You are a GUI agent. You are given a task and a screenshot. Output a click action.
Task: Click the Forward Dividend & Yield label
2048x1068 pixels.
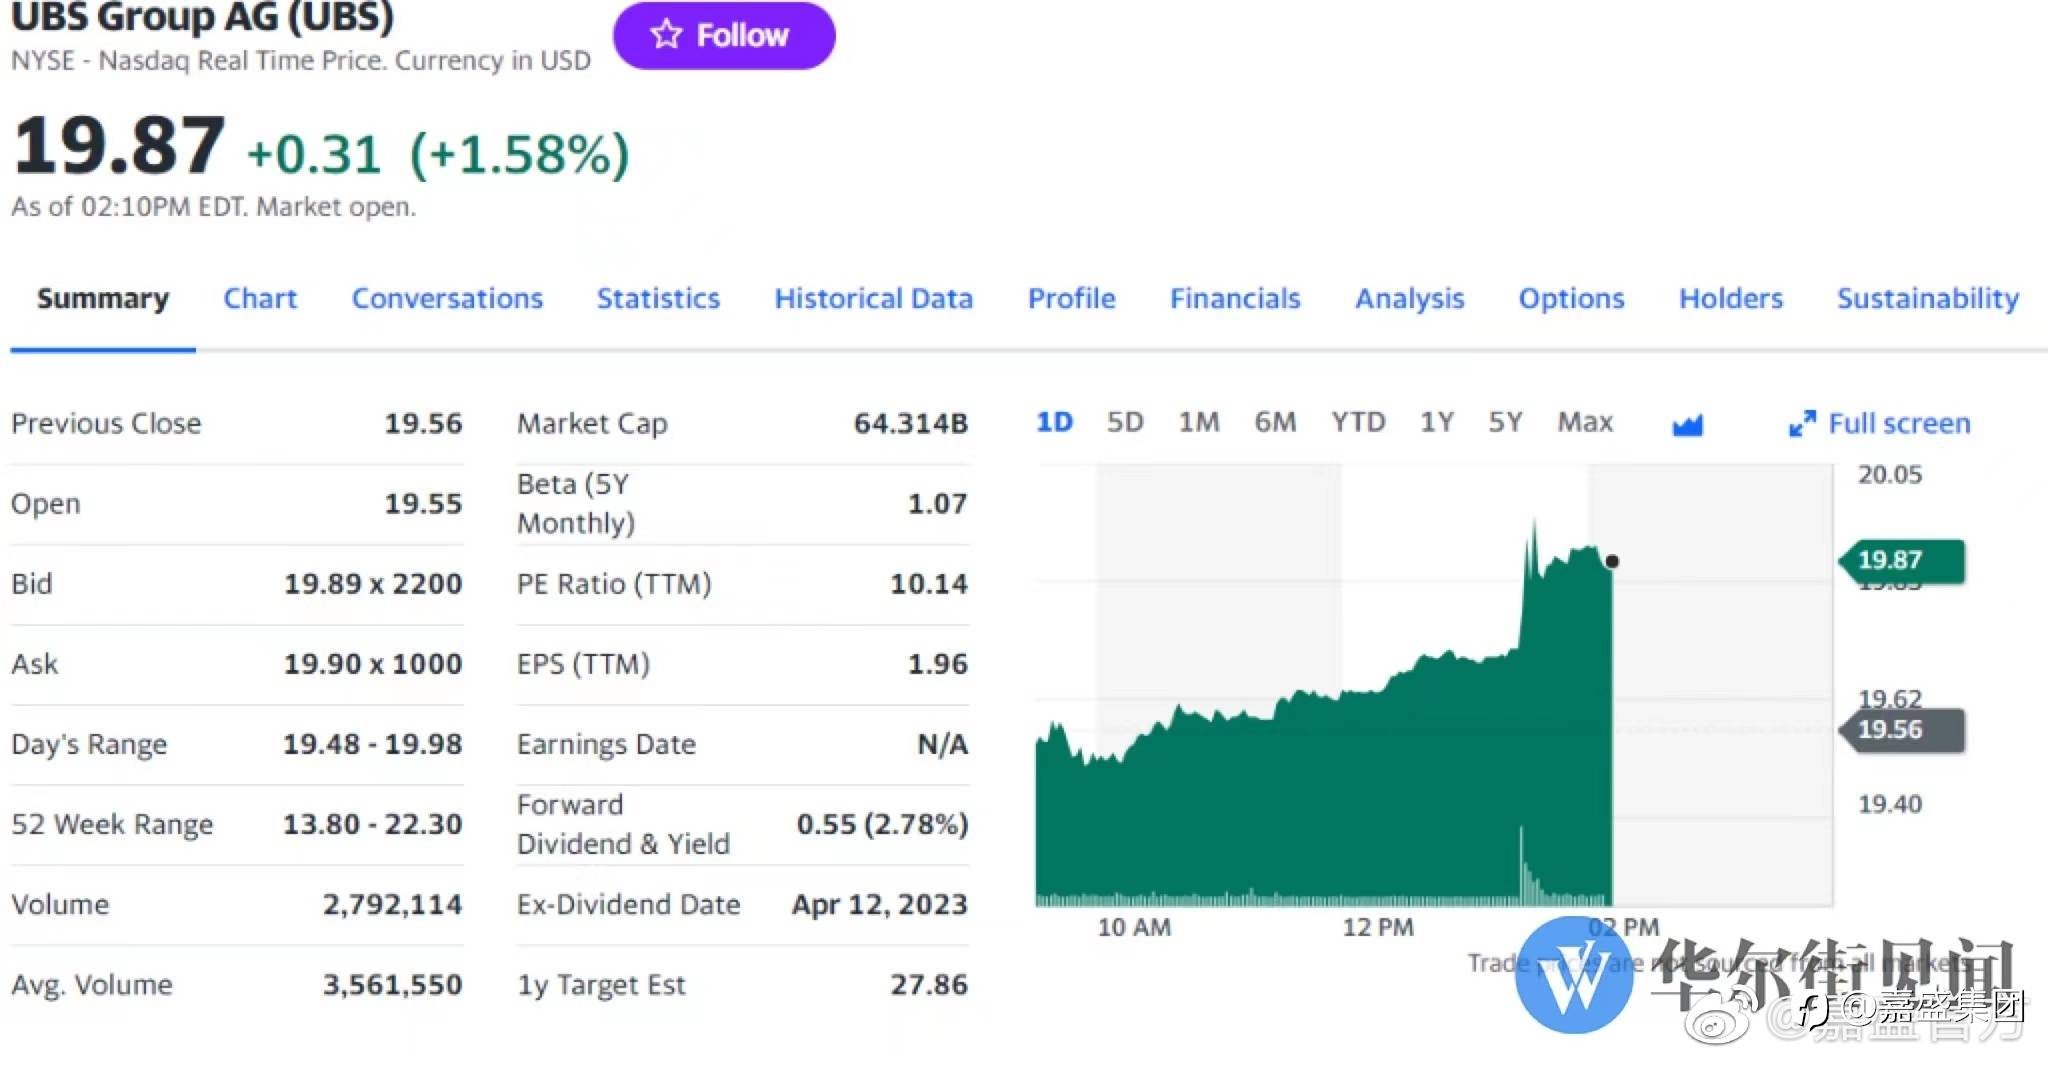click(x=623, y=824)
